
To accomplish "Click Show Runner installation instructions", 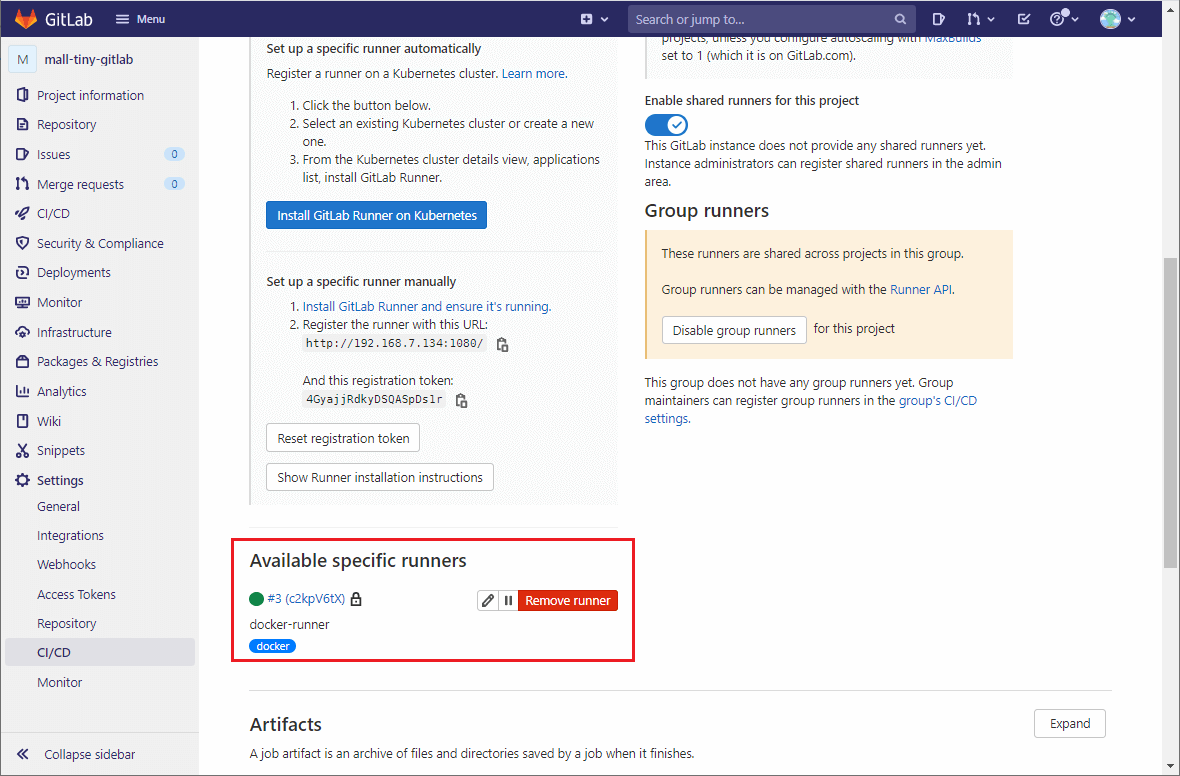I will tap(380, 477).
